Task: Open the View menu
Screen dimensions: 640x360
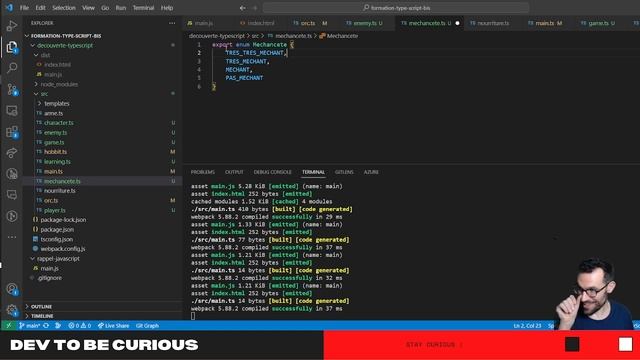Action: point(88,8)
